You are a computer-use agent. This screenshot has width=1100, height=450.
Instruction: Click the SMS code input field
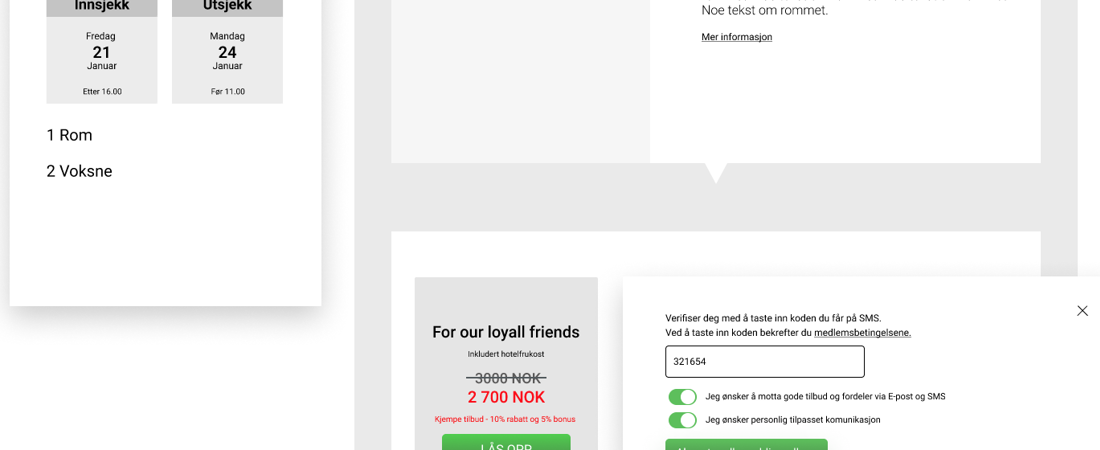(764, 361)
